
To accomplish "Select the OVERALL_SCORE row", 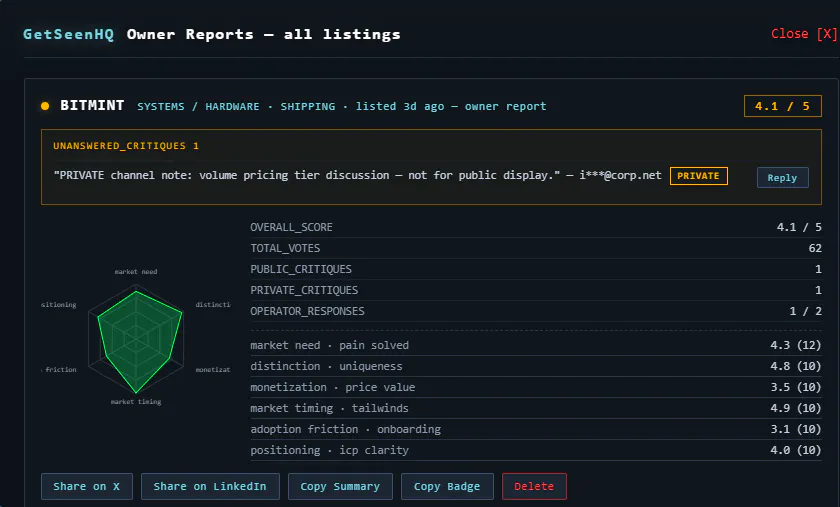I will tap(536, 227).
